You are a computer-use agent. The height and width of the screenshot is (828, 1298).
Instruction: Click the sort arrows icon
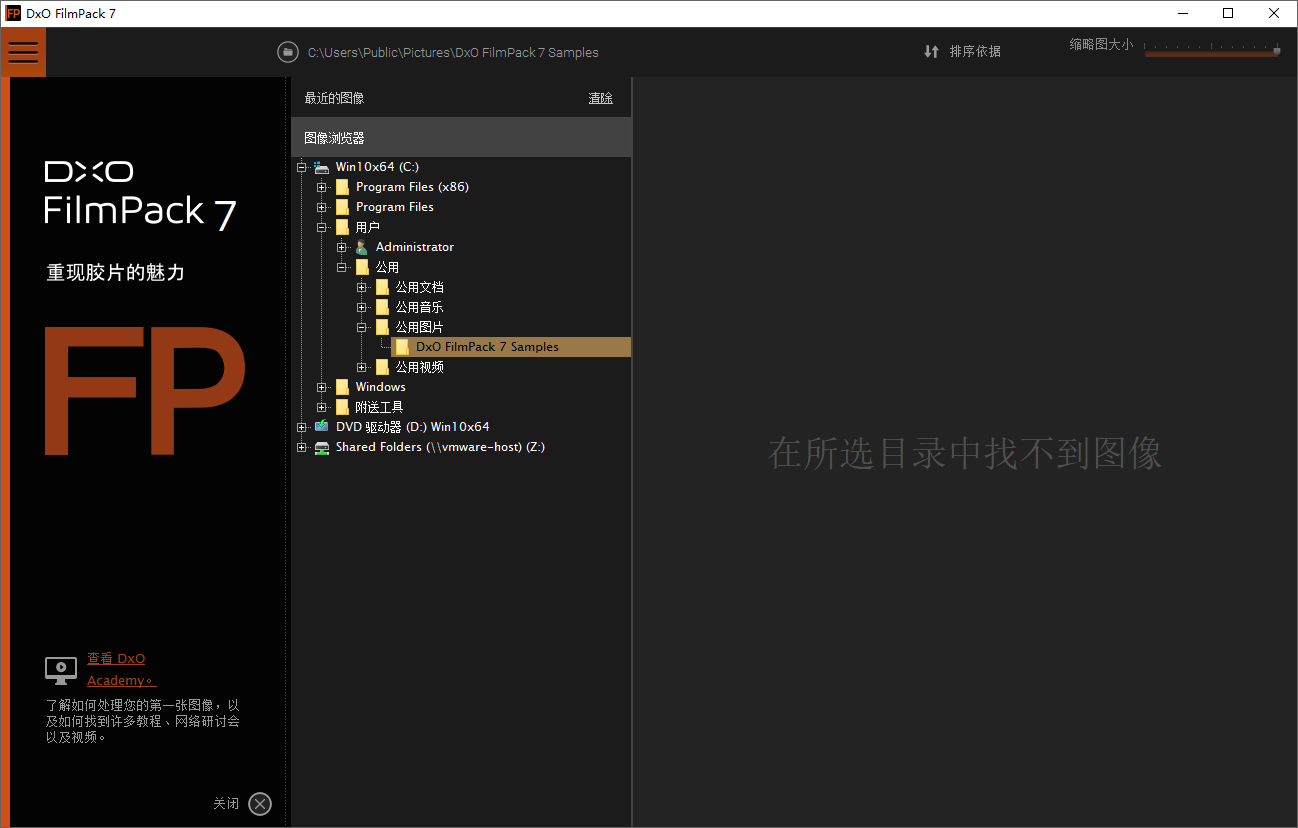[x=931, y=51]
